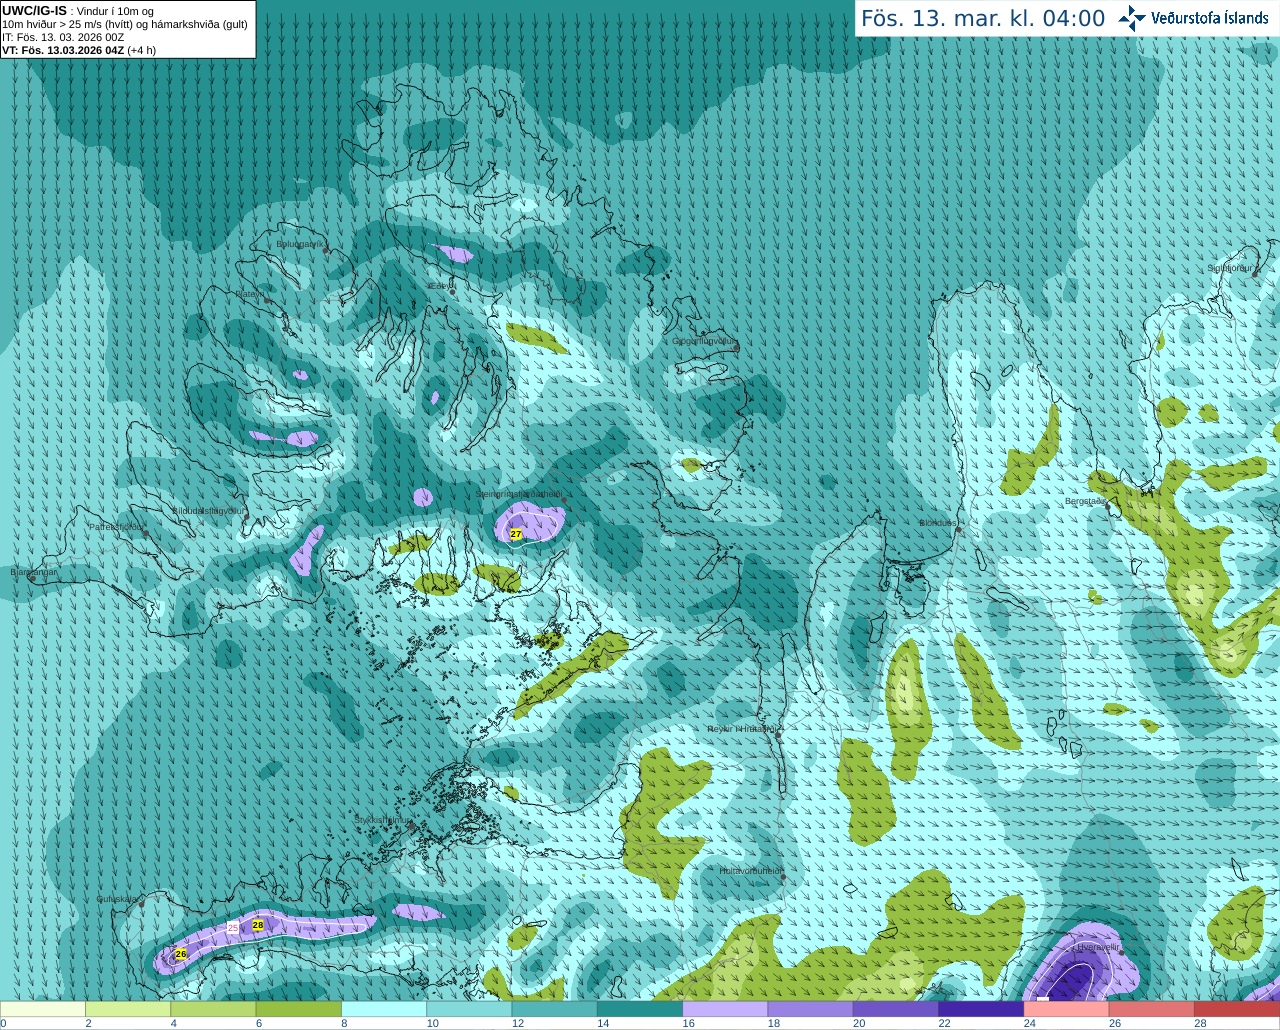Click the 10m hviður > 25 m/s description line
1280x1030 pixels.
125,24
